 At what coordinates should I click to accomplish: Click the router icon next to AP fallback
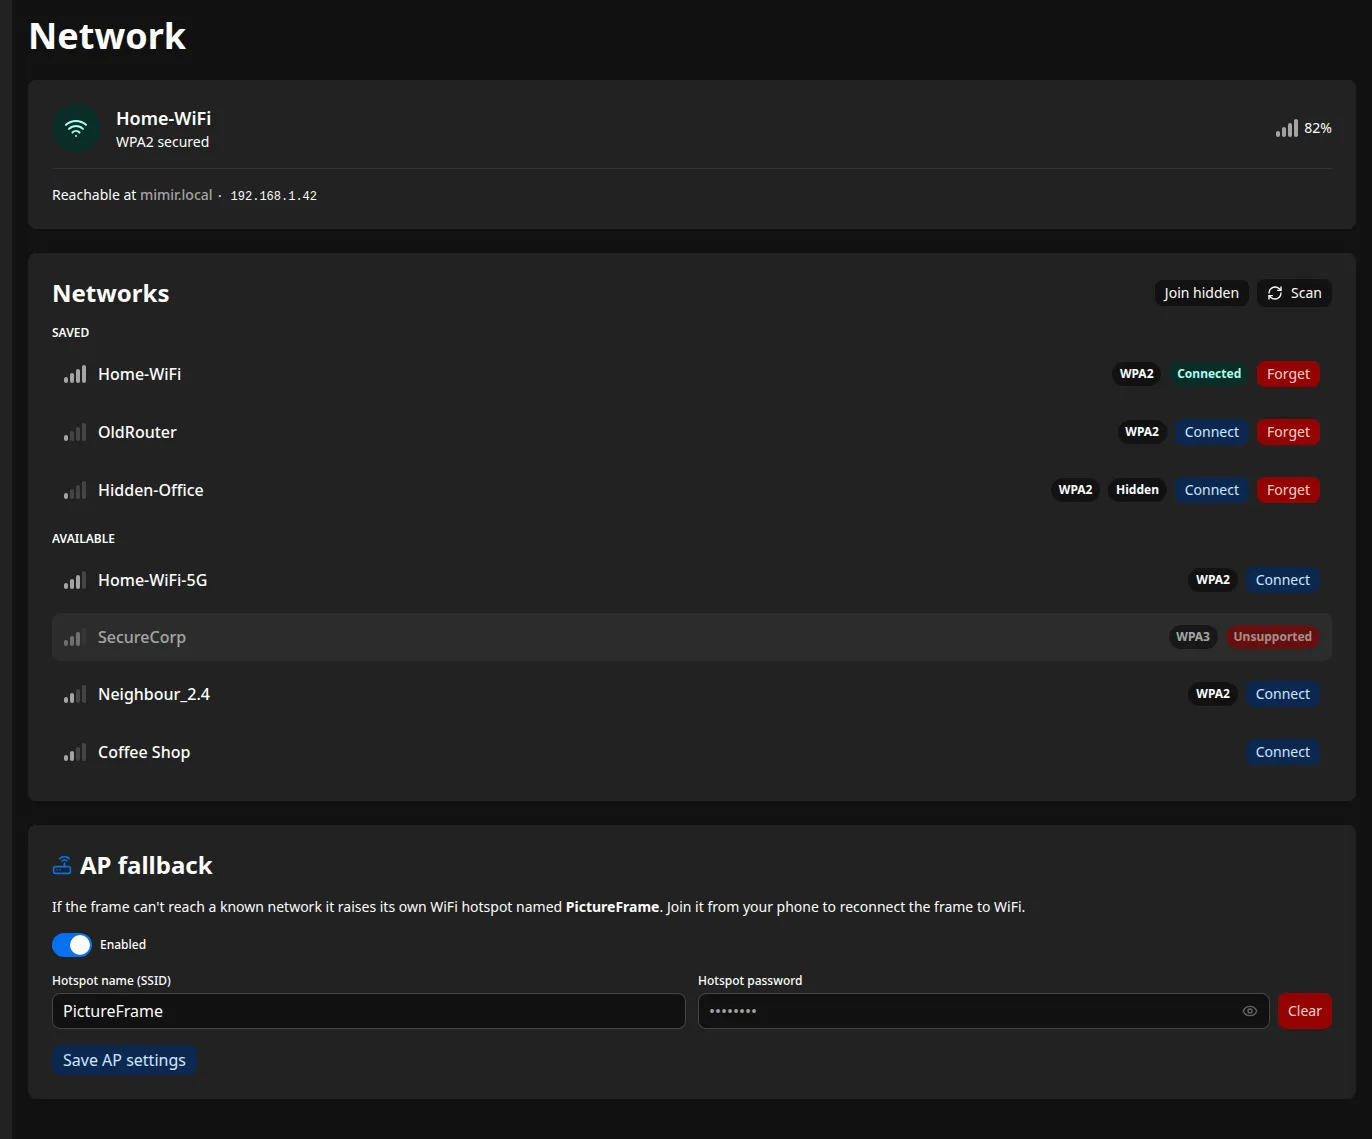(62, 866)
